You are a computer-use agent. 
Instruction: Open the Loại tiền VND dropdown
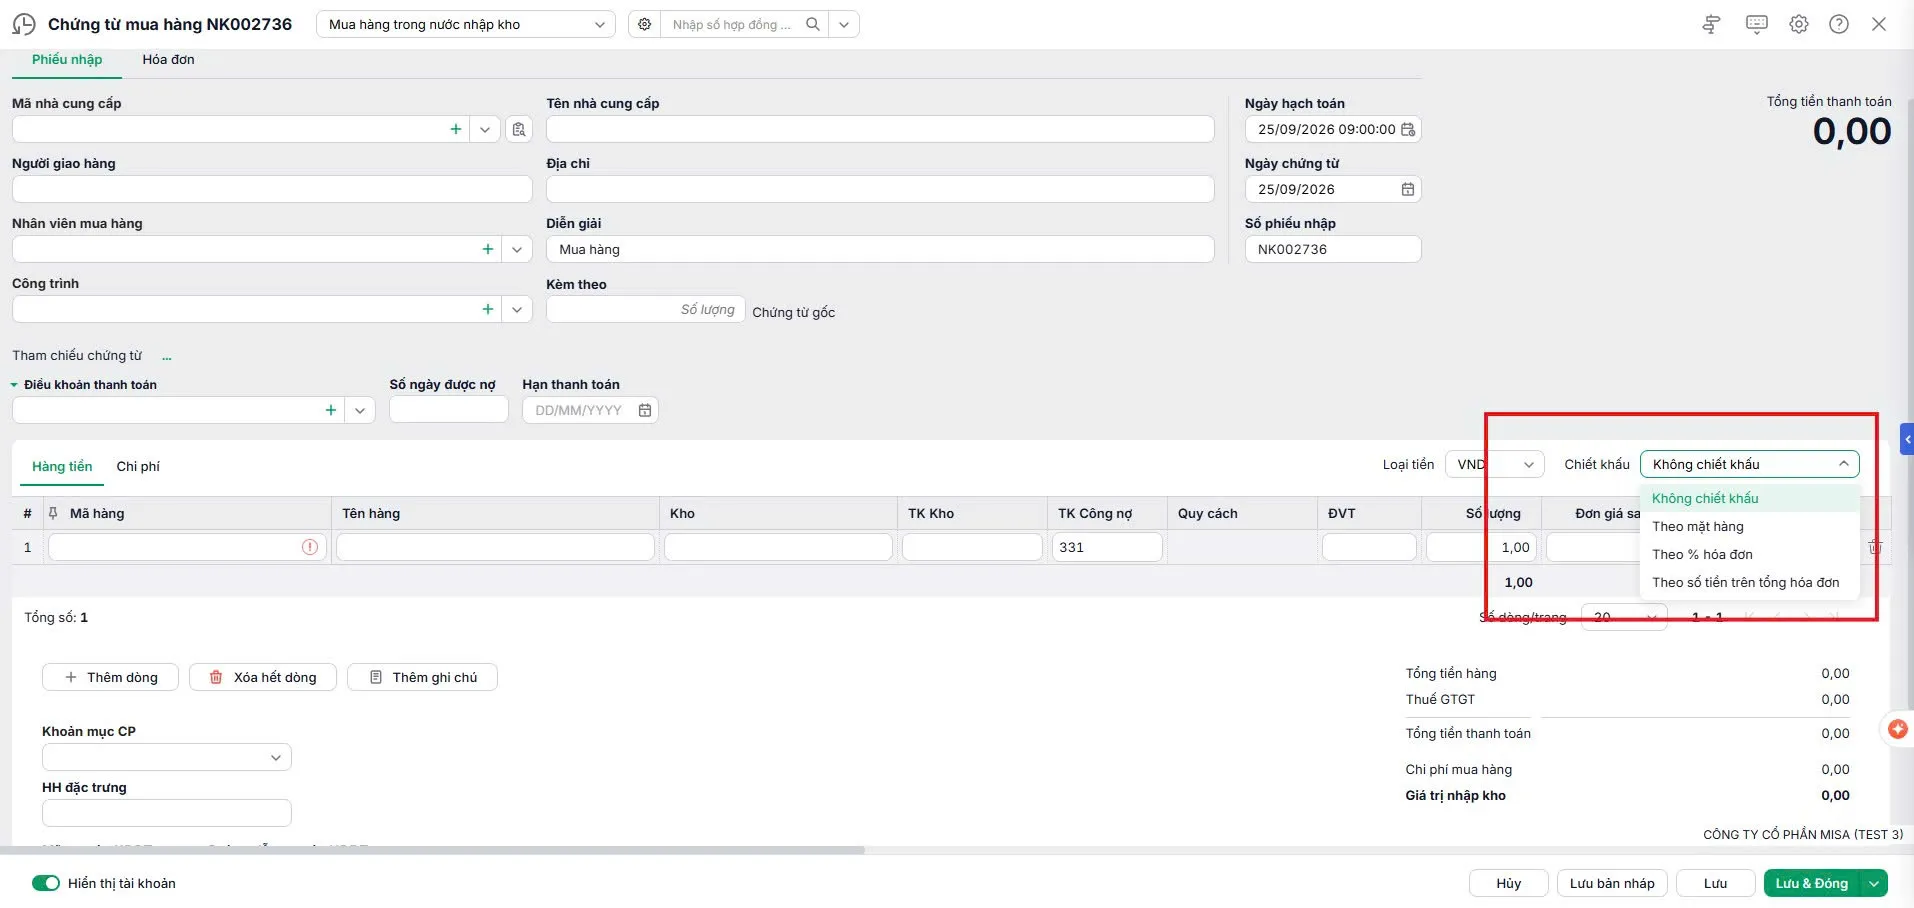tap(1495, 464)
